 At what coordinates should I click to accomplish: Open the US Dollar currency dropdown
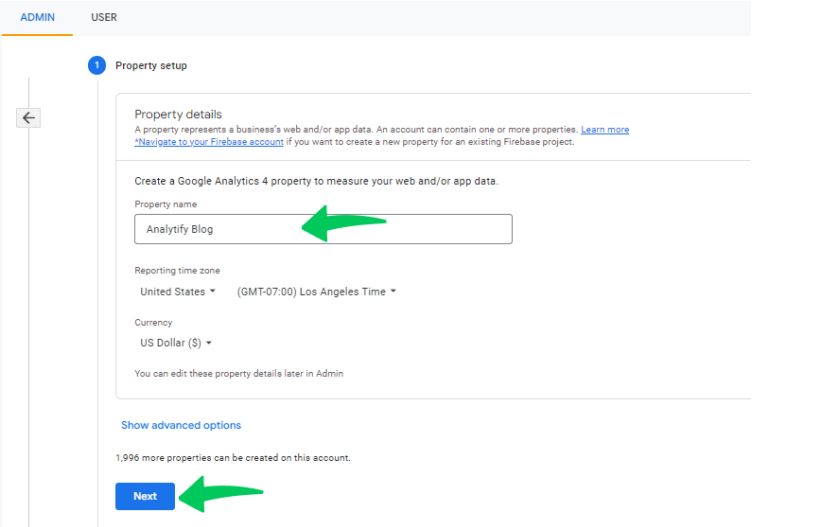tap(176, 343)
